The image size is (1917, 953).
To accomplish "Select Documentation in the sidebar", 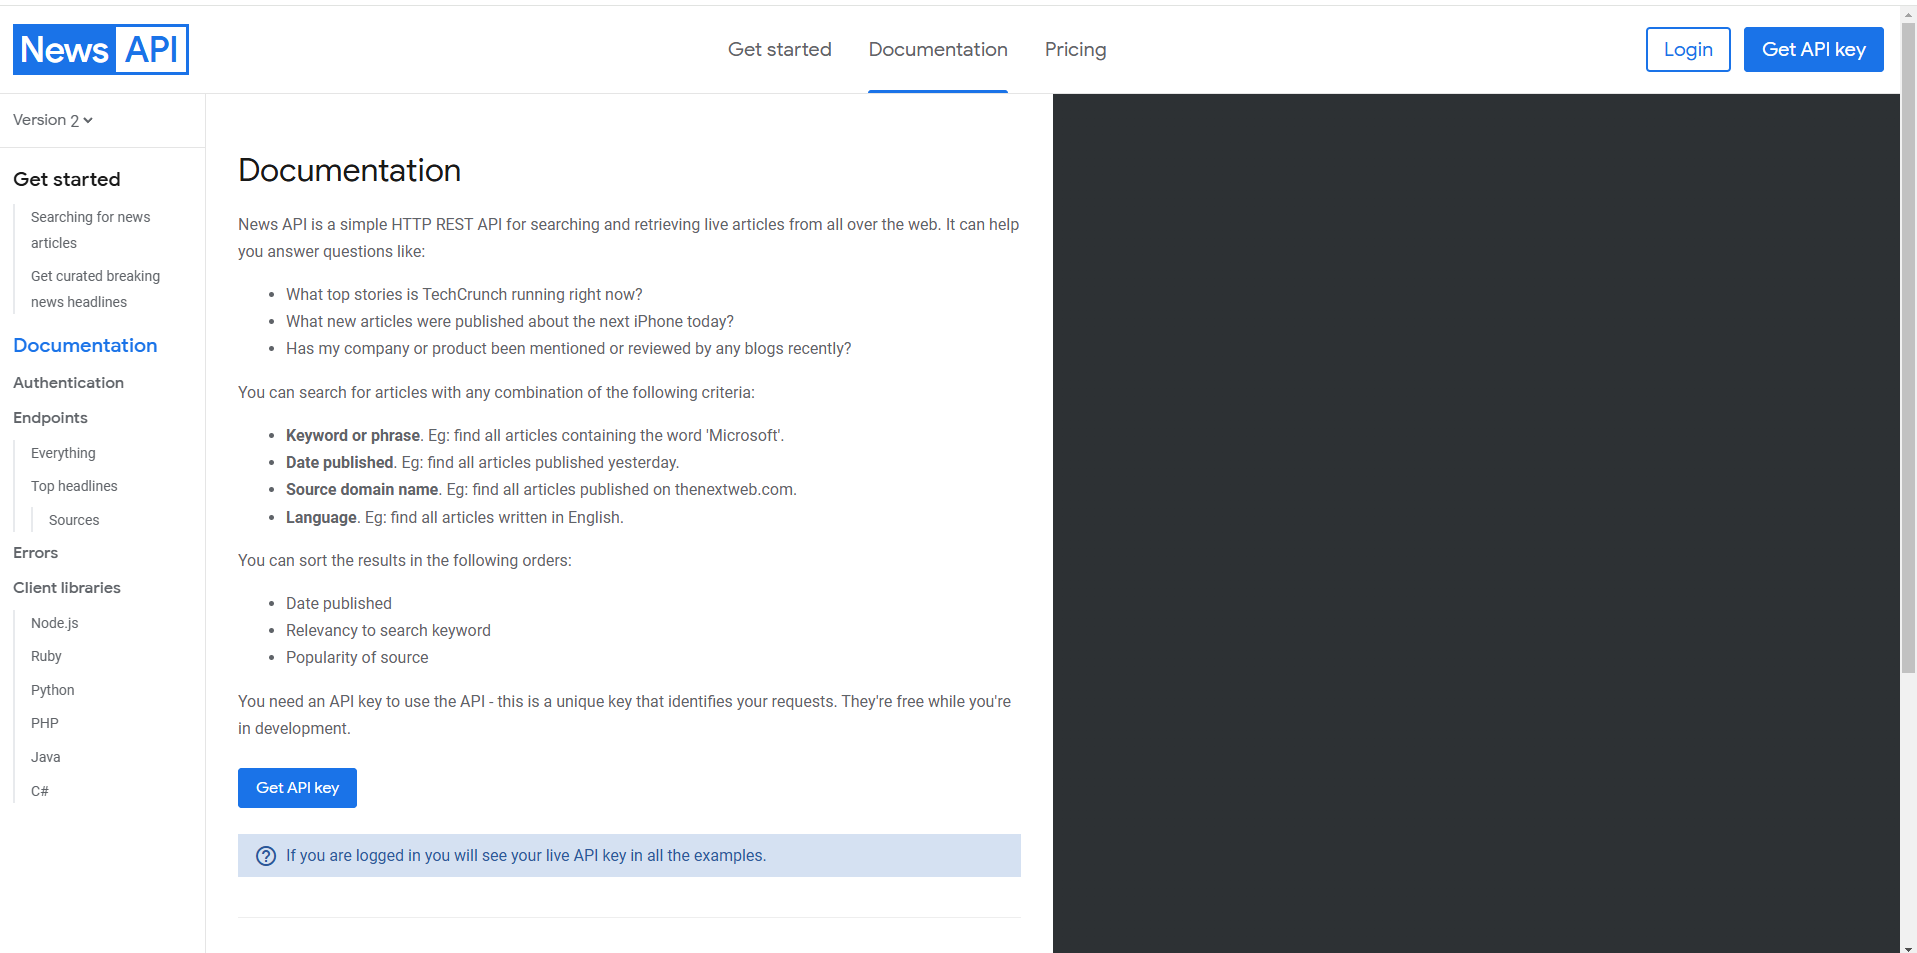I will click(x=85, y=345).
